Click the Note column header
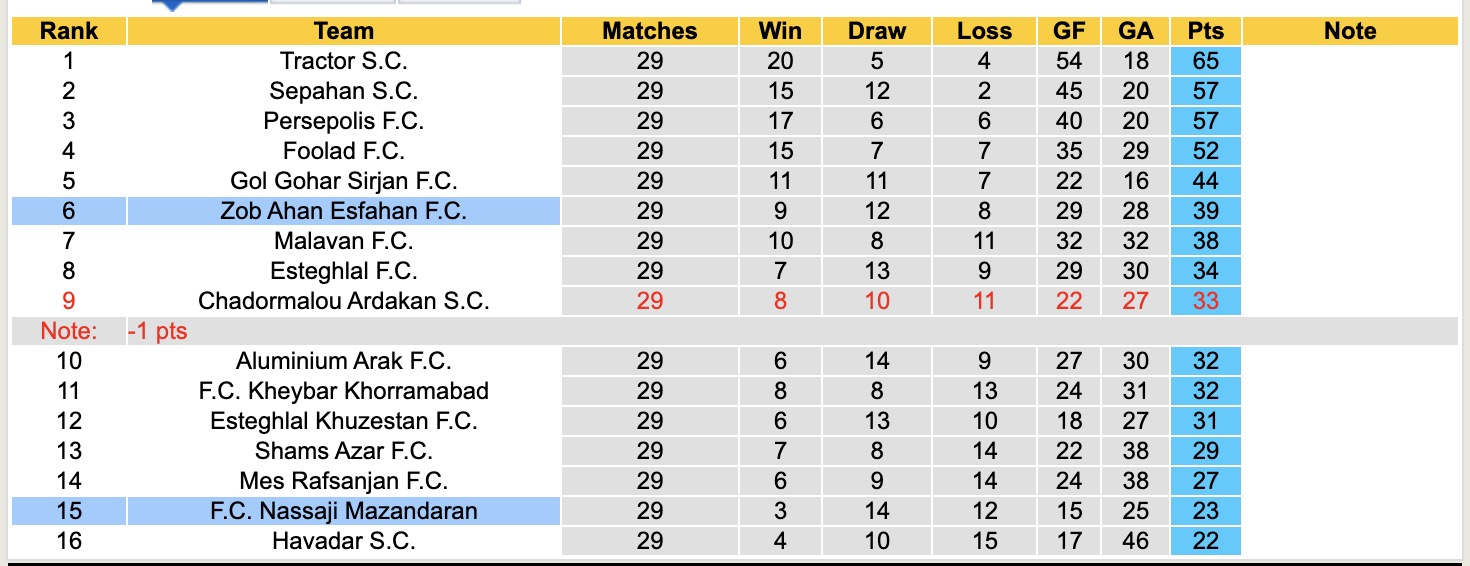 coord(1349,31)
